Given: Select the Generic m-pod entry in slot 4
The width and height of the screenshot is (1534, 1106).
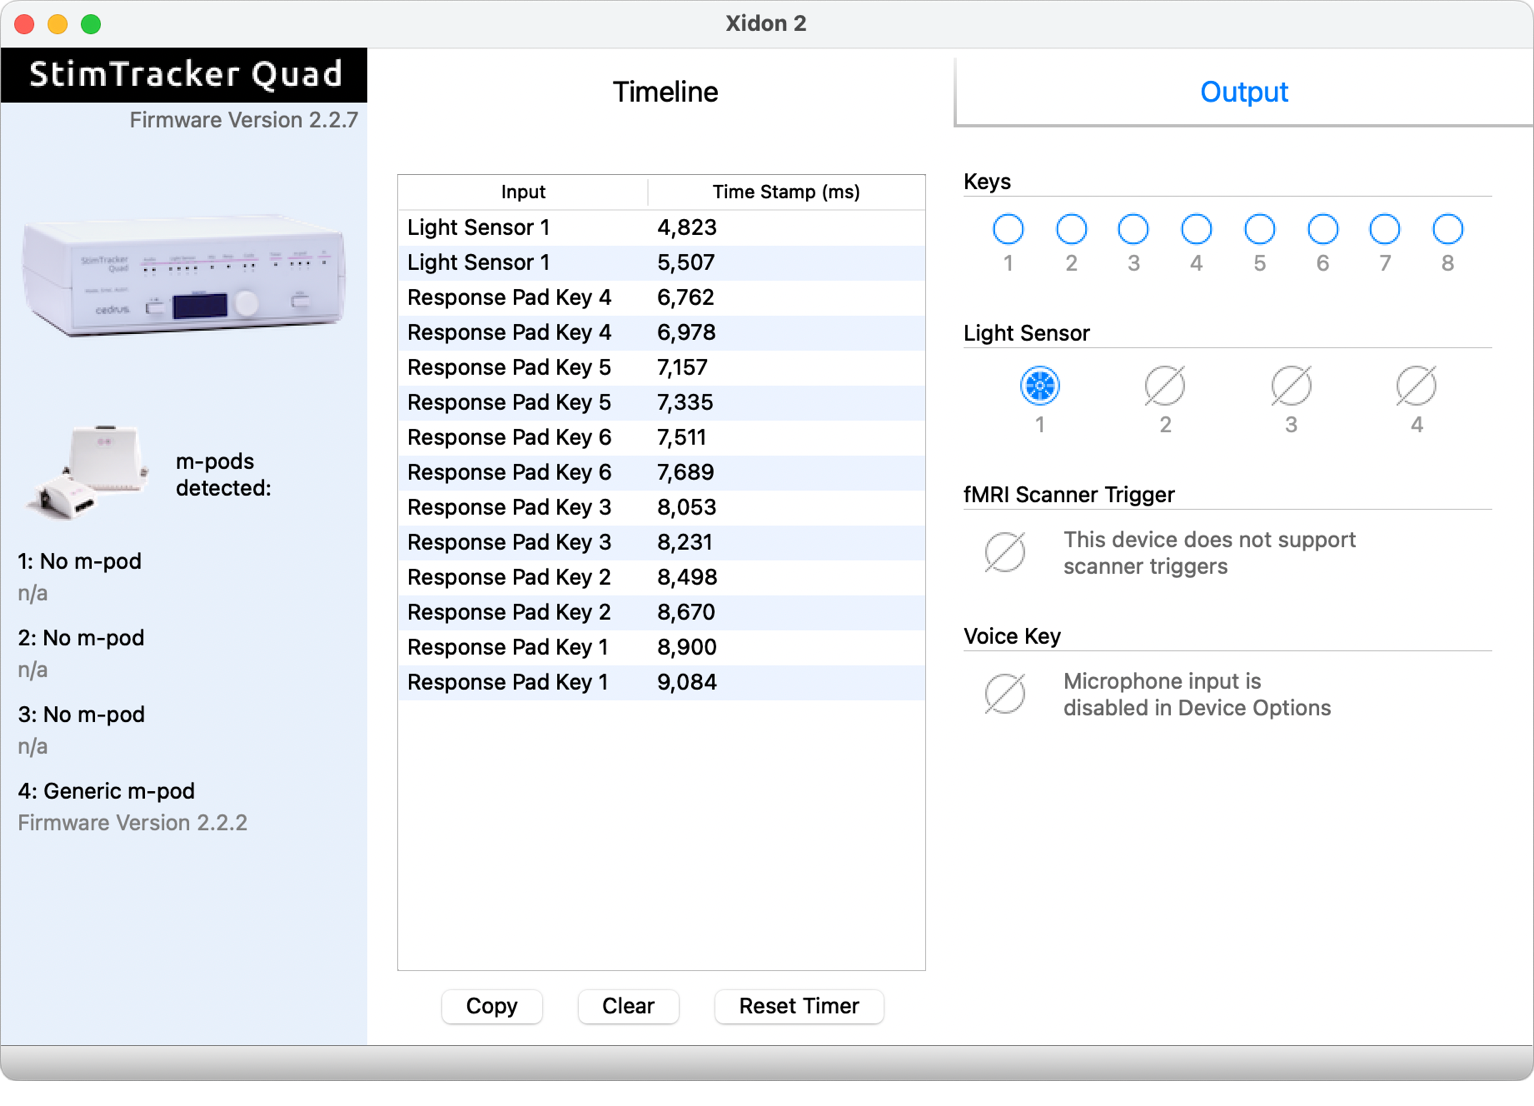Looking at the screenshot, I should point(106,791).
